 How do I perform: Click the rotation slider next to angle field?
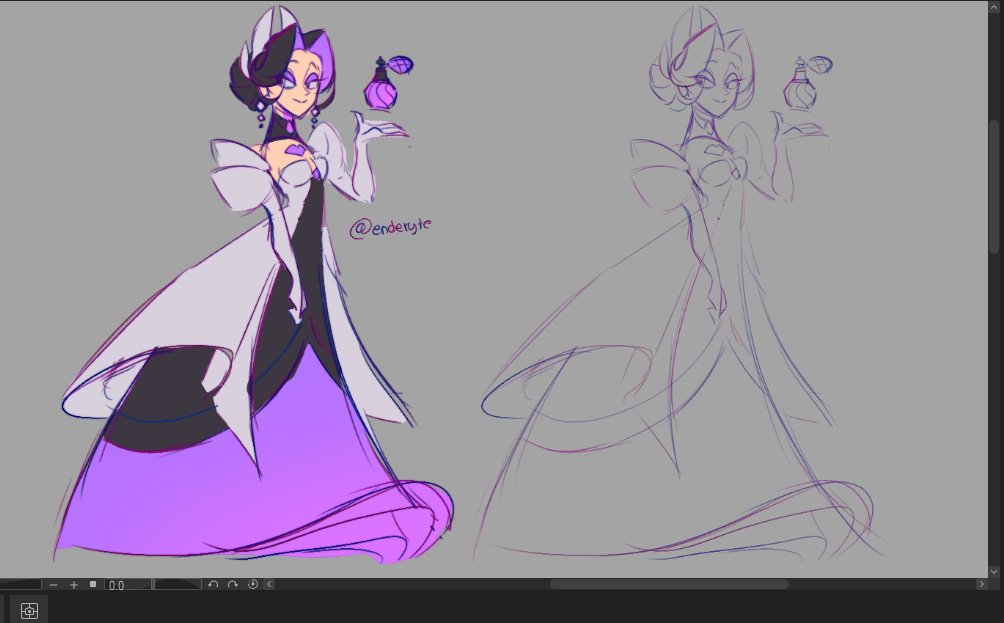177,585
